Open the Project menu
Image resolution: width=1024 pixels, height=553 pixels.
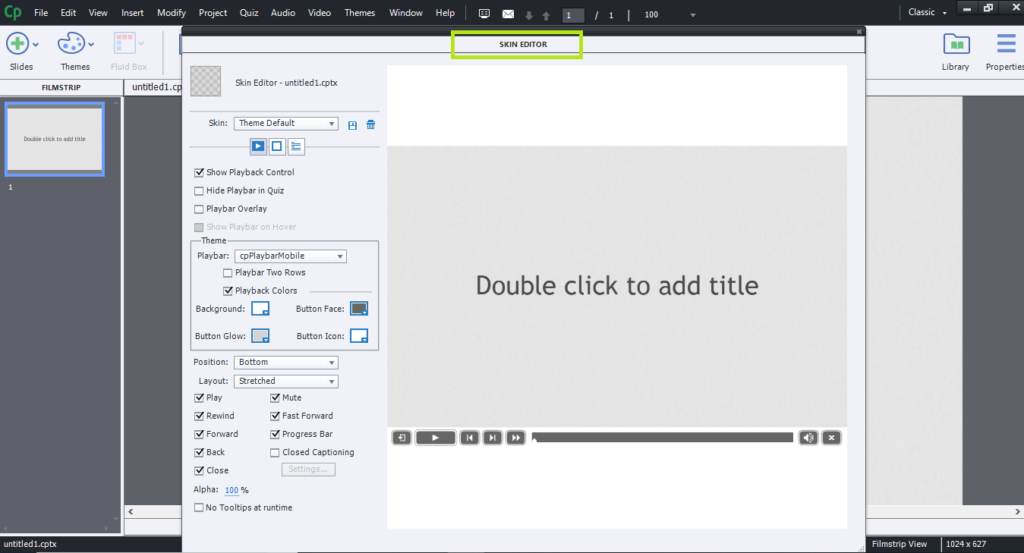point(213,12)
